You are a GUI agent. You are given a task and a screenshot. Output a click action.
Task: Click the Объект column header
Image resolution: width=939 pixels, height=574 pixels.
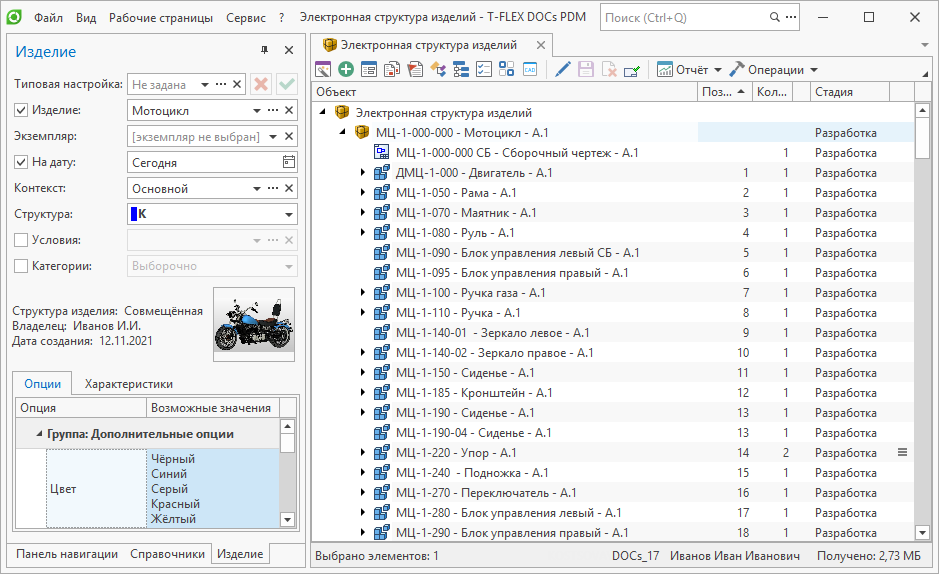(505, 92)
